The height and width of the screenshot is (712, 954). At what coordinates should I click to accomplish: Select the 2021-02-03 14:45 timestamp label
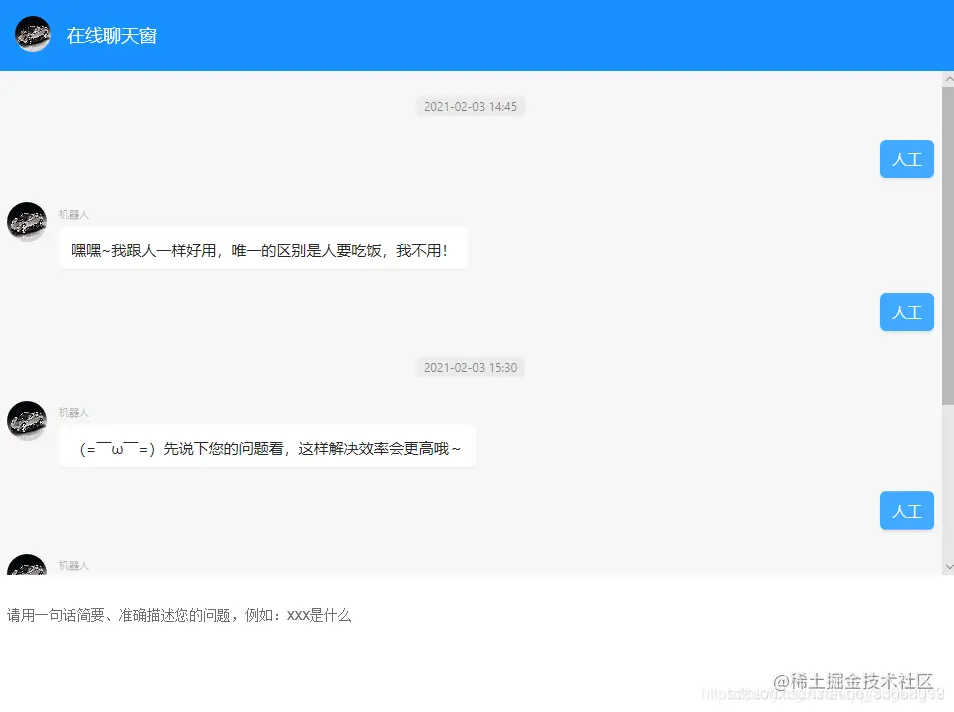point(470,106)
